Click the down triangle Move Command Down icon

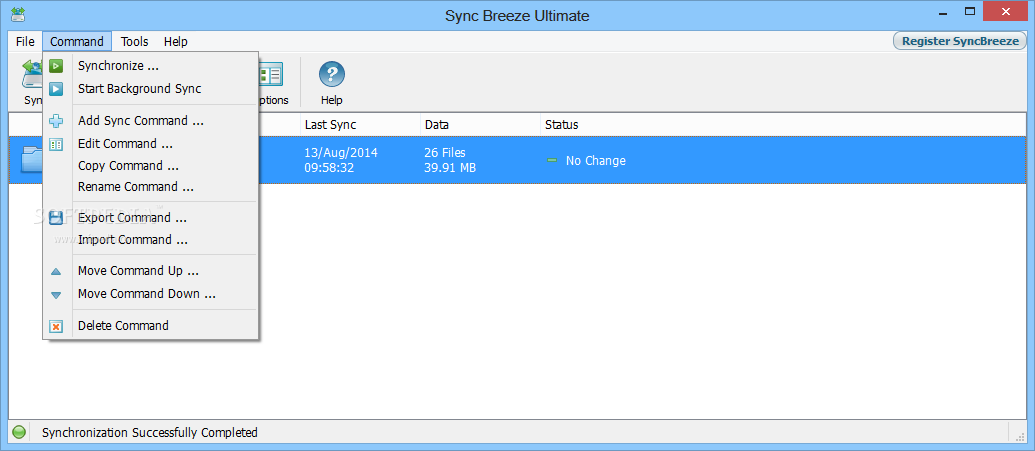[x=56, y=295]
